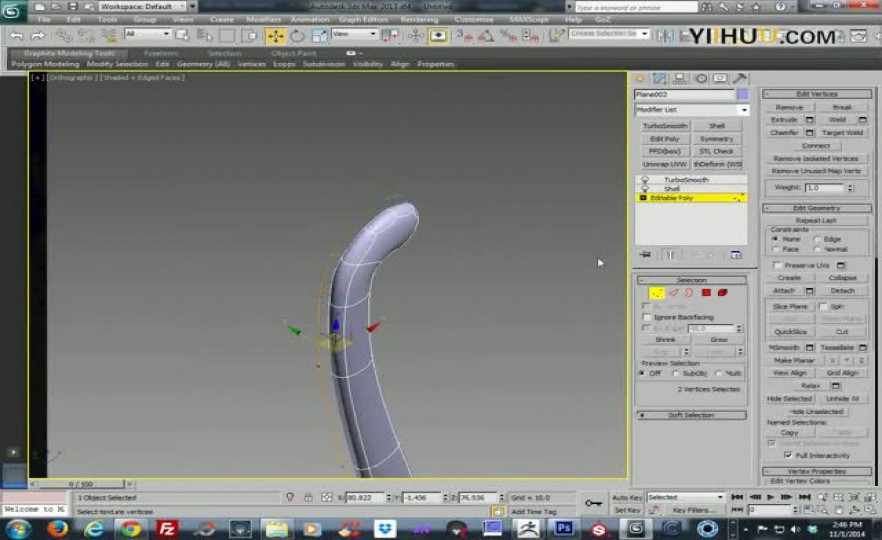Viewport: 882px width, 540px height.
Task: Open the Select by Name tool
Action: tap(204, 36)
